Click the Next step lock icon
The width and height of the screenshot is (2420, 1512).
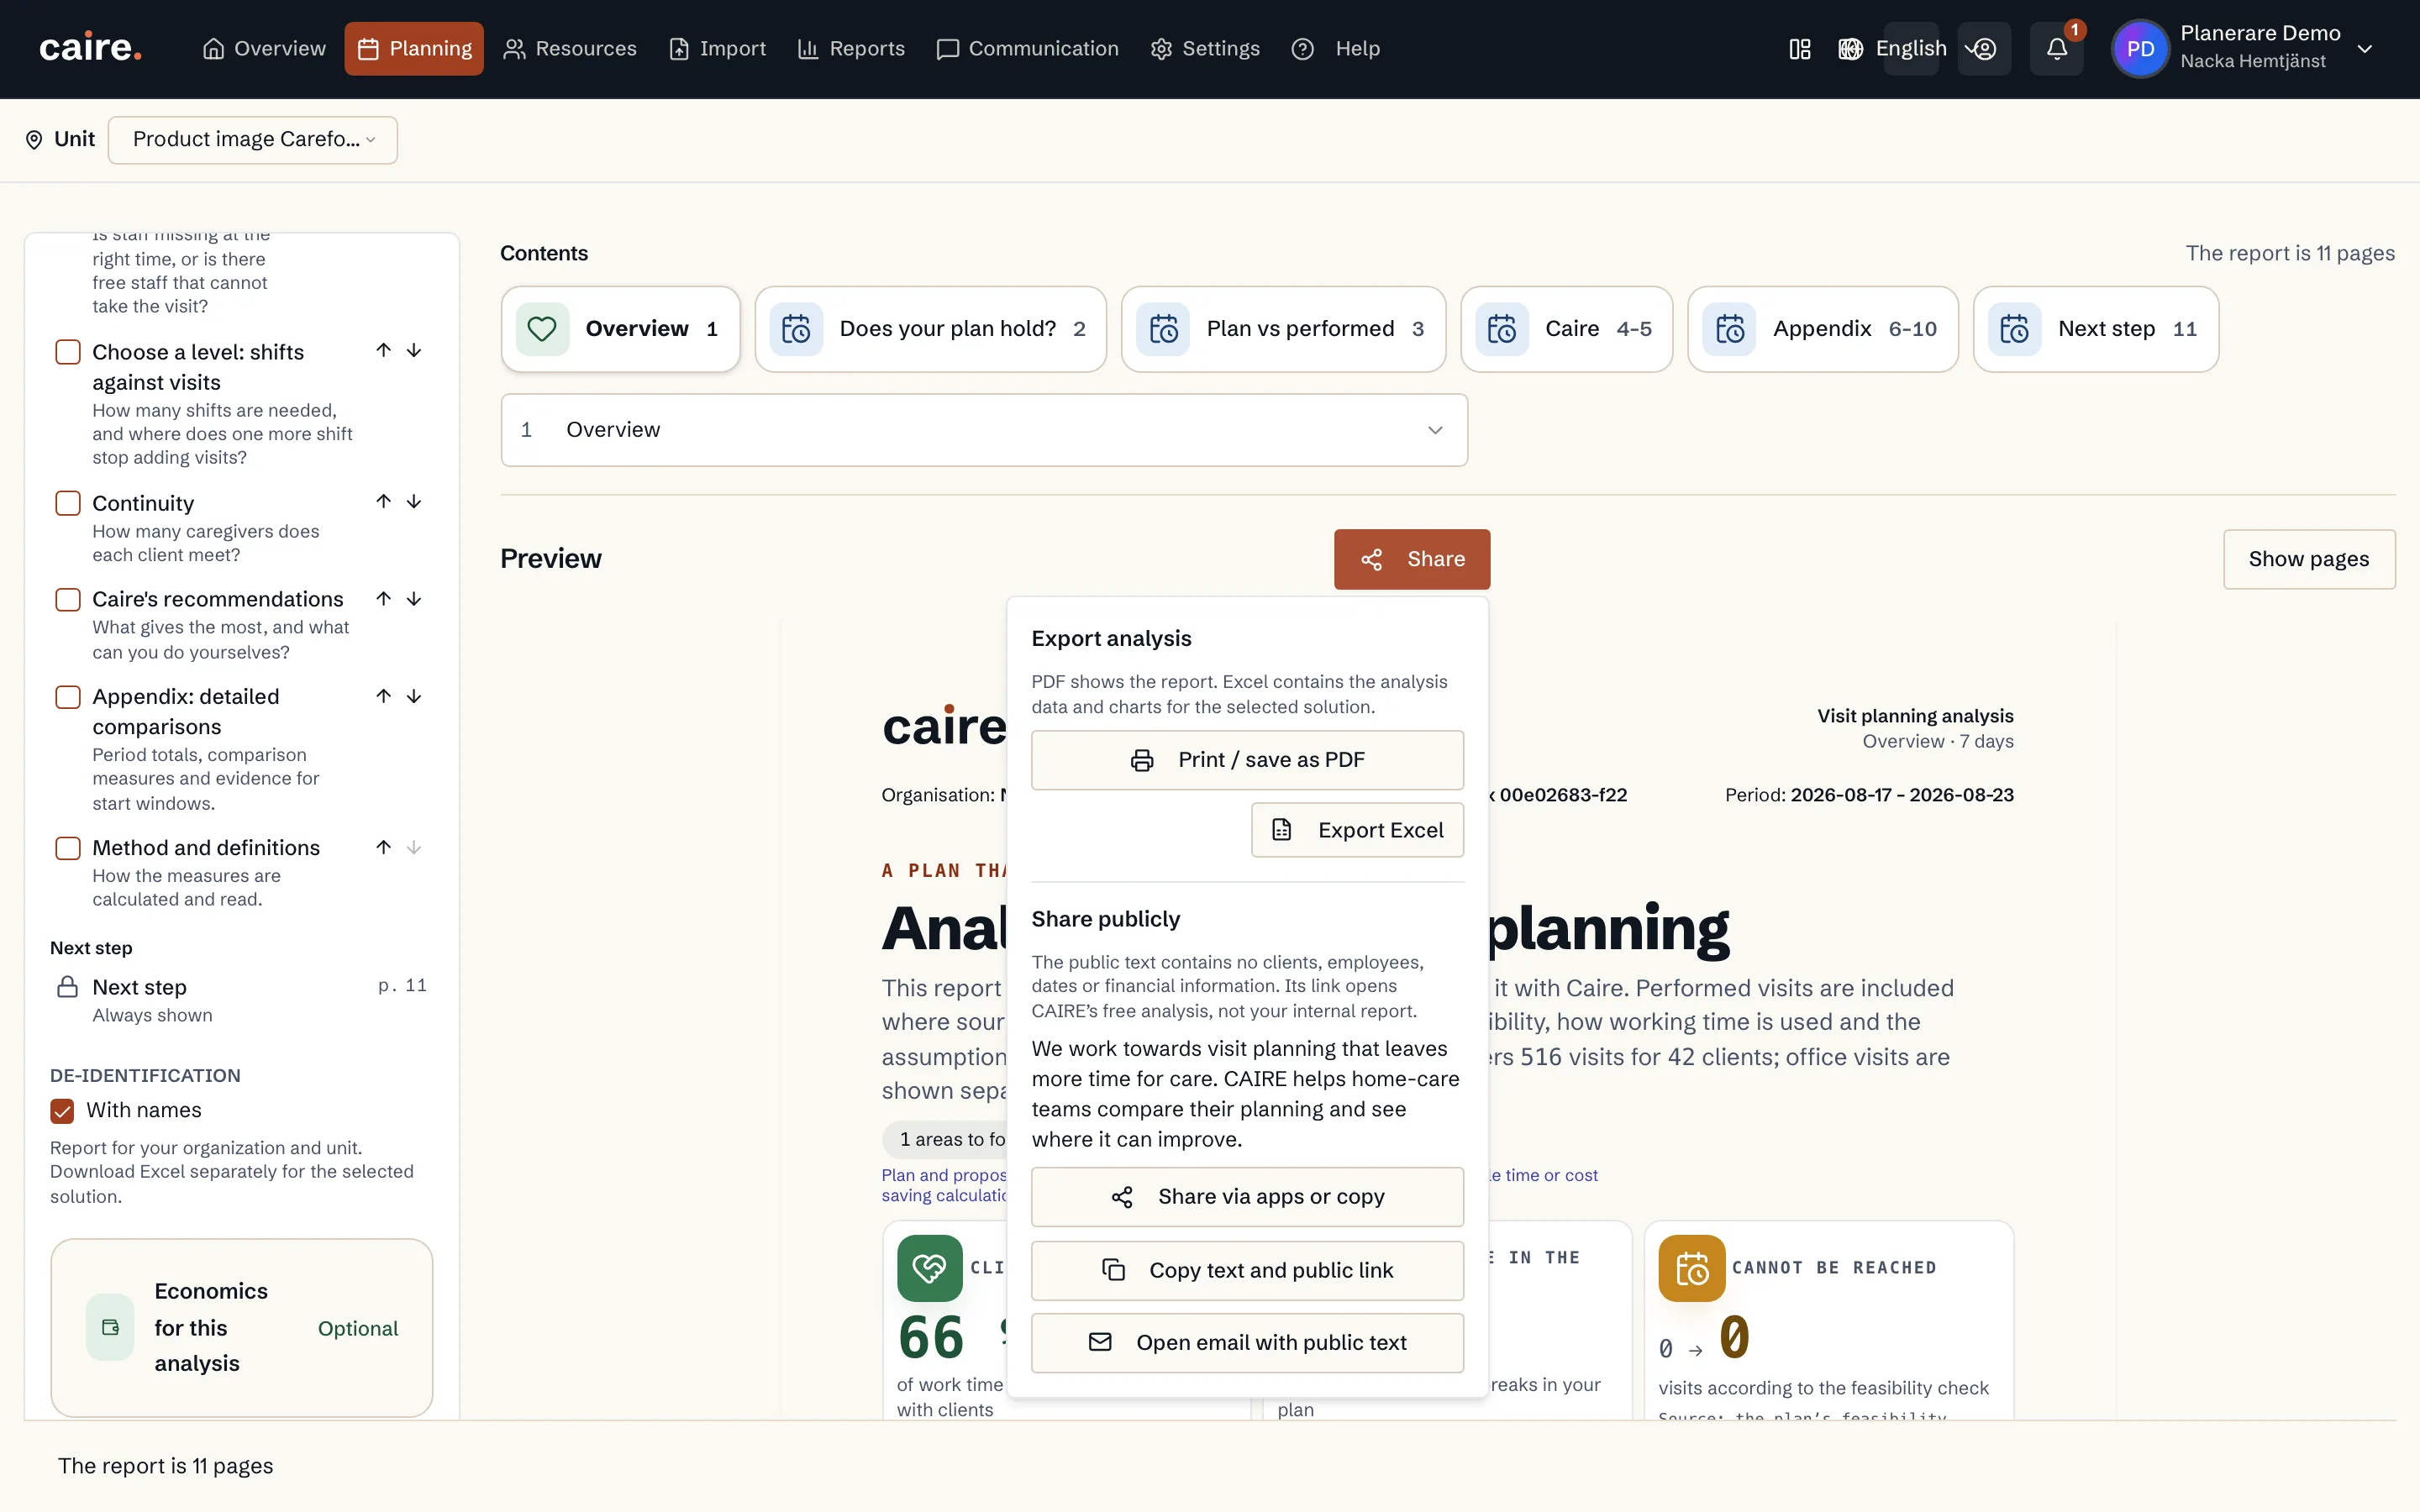click(x=67, y=987)
